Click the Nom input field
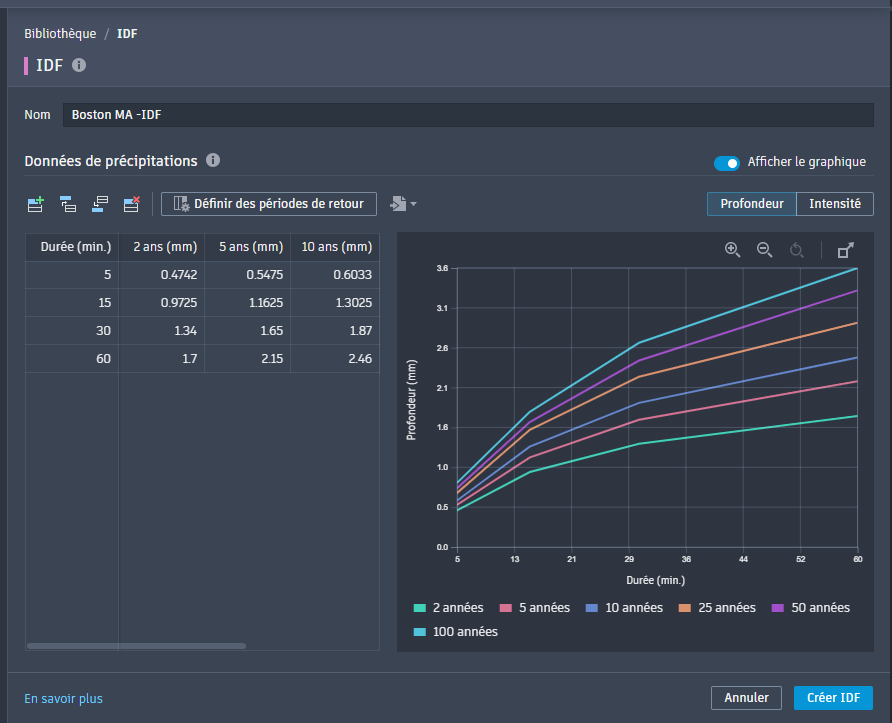This screenshot has height=723, width=892. (468, 115)
